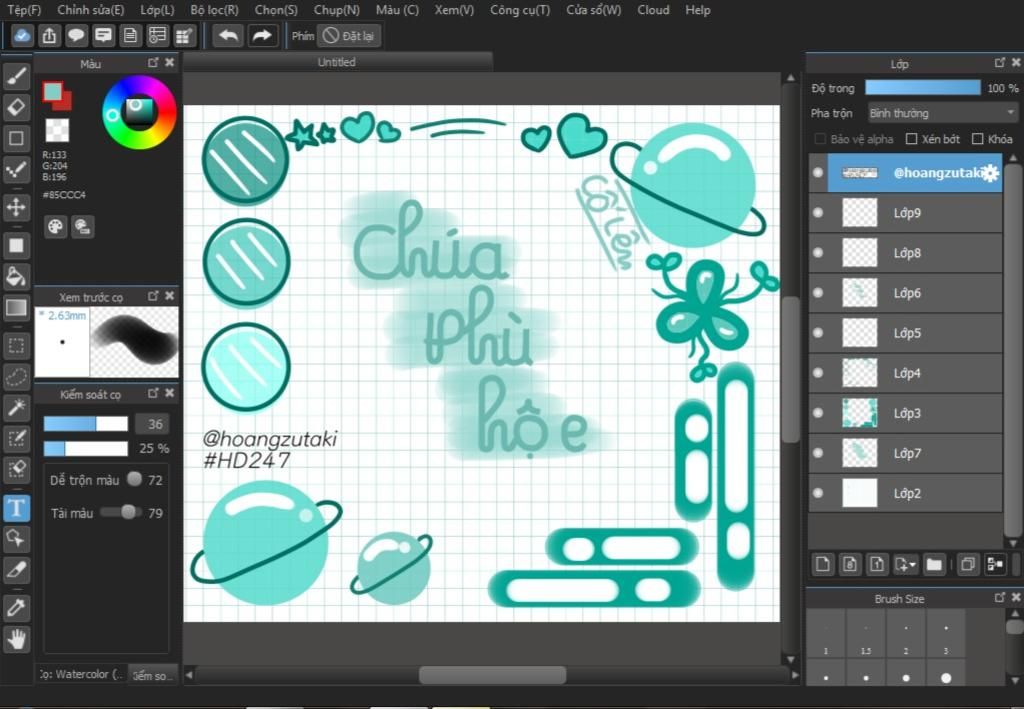This screenshot has height=709, width=1024.
Task: Click the cloud save icon in toolbar
Action: pos(22,35)
